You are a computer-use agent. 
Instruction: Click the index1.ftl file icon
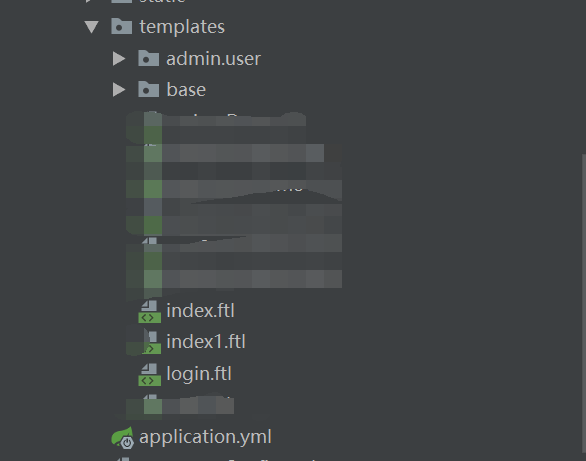click(x=151, y=343)
